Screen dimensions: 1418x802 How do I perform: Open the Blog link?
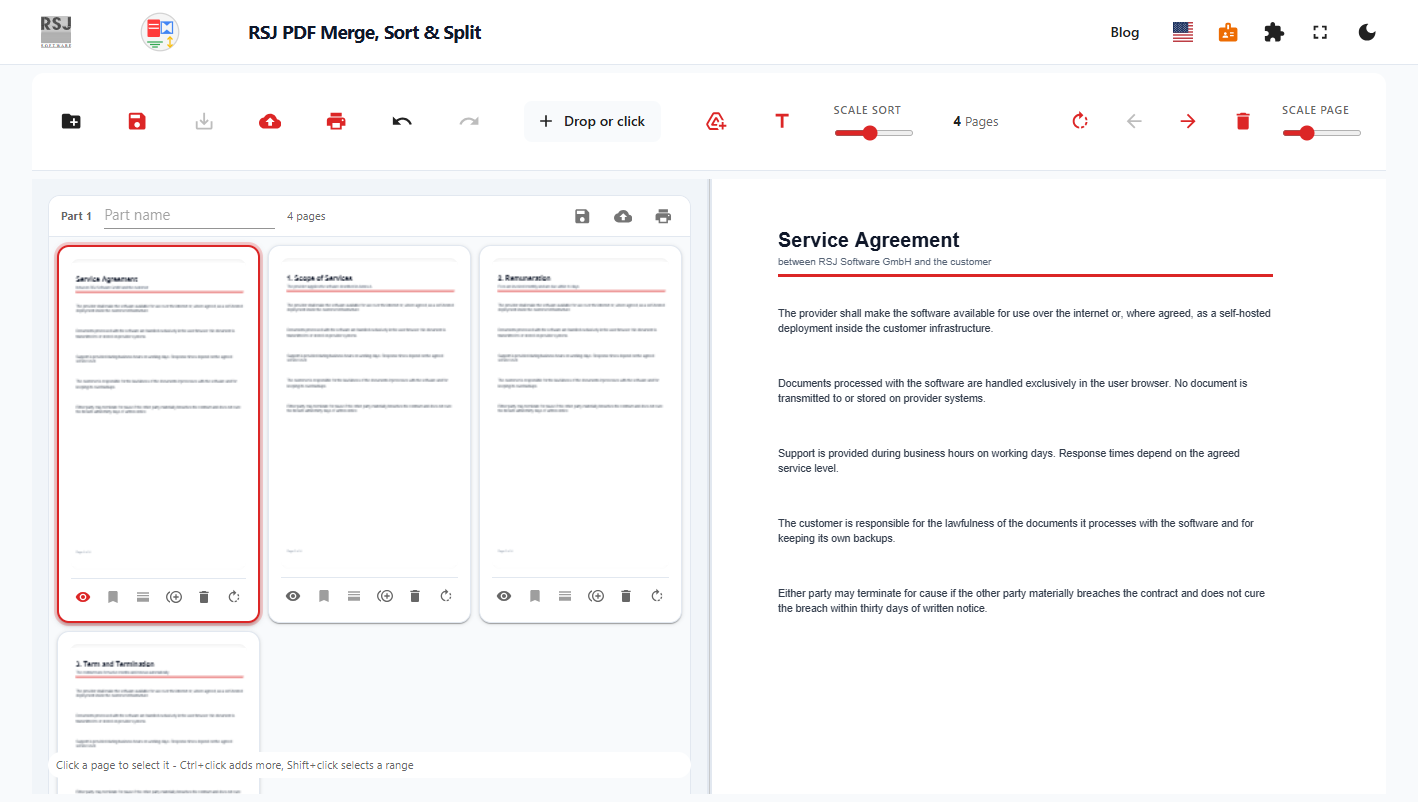(x=1125, y=32)
